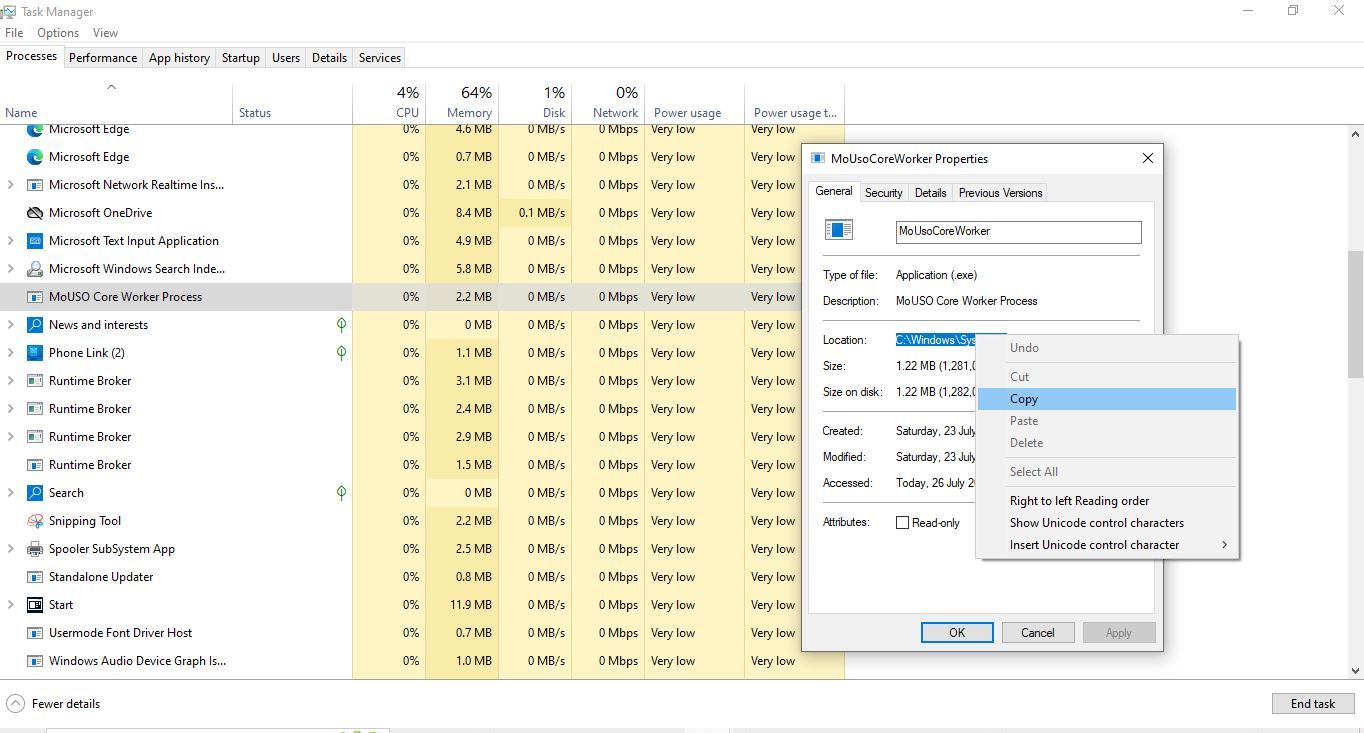
Task: Click the suspended leaf icon for News and interests
Action: click(341, 325)
